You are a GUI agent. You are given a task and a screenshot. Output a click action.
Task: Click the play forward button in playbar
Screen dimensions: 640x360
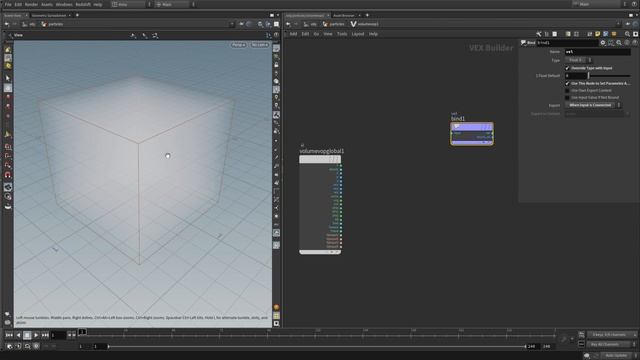36,335
